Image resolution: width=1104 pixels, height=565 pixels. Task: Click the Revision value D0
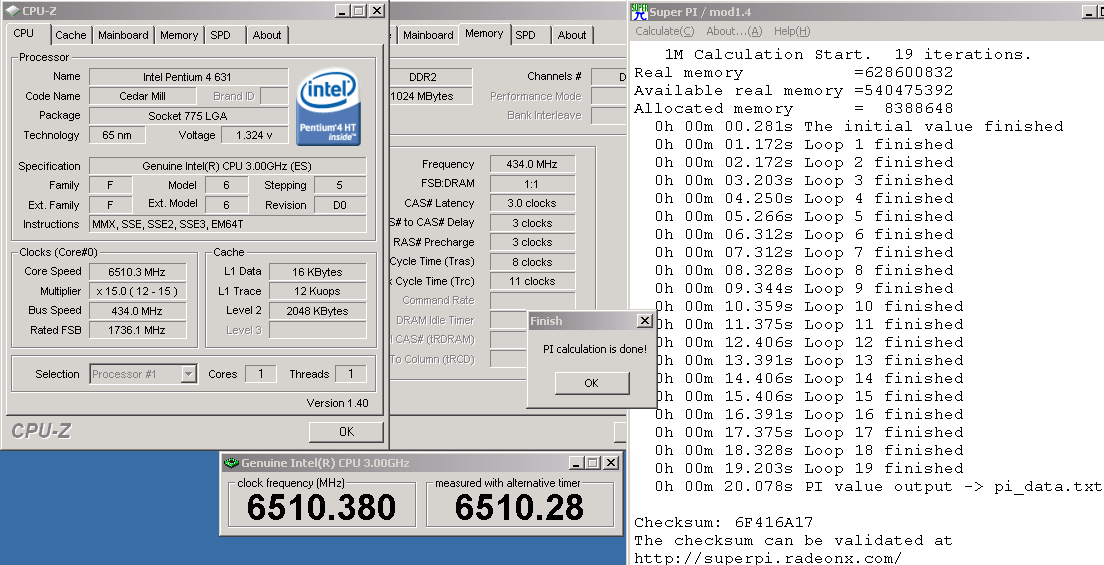click(340, 205)
